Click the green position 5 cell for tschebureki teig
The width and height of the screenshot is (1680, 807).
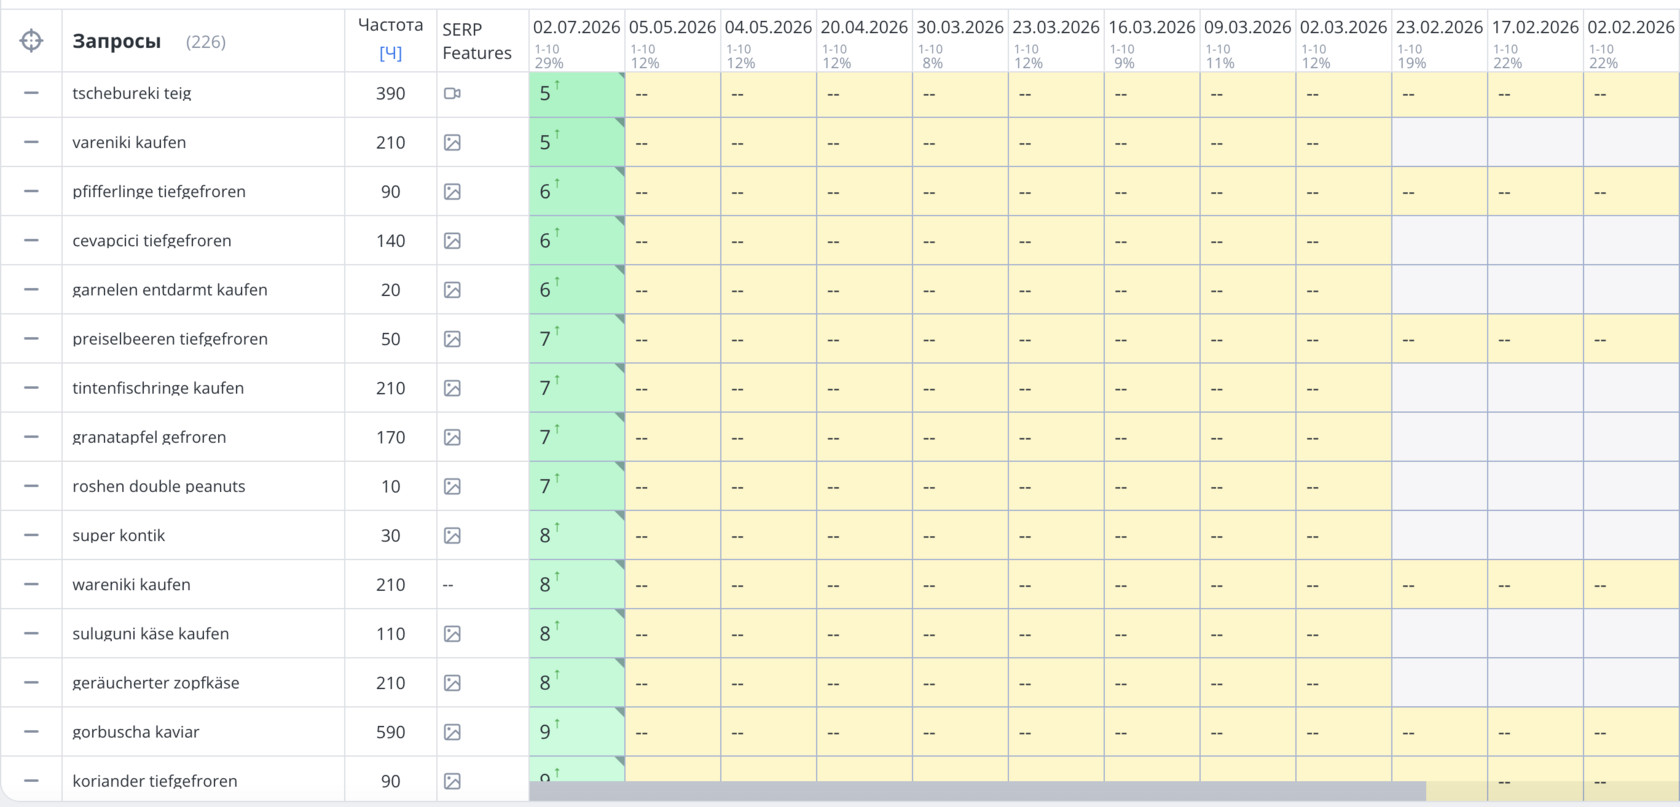pyautogui.click(x=577, y=93)
